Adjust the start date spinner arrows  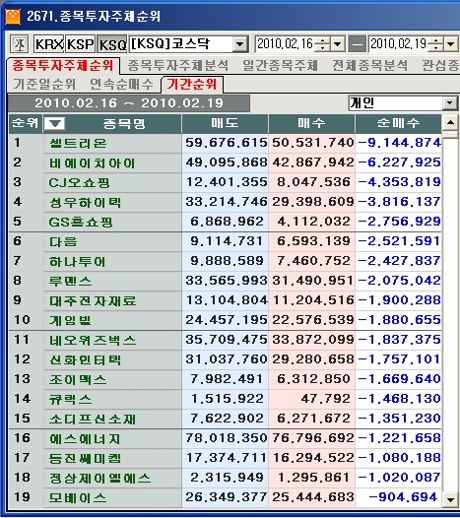[322, 44]
